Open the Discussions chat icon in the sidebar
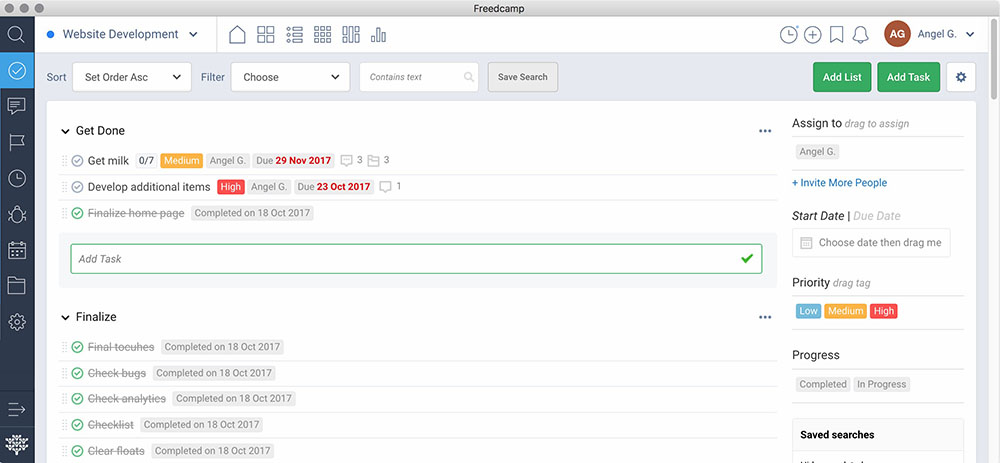This screenshot has width=1000, height=463. 16,106
